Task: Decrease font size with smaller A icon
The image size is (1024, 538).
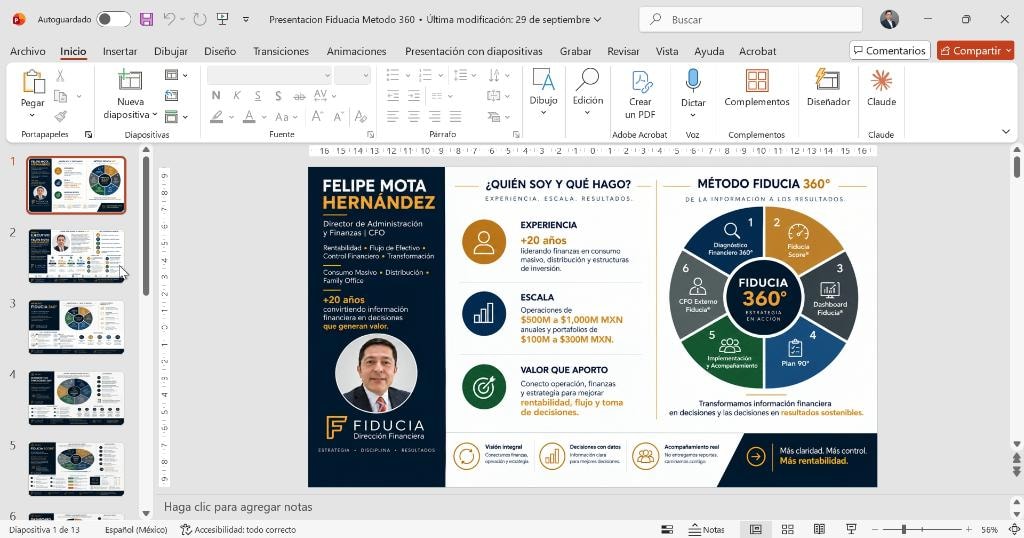Action: coord(338,117)
